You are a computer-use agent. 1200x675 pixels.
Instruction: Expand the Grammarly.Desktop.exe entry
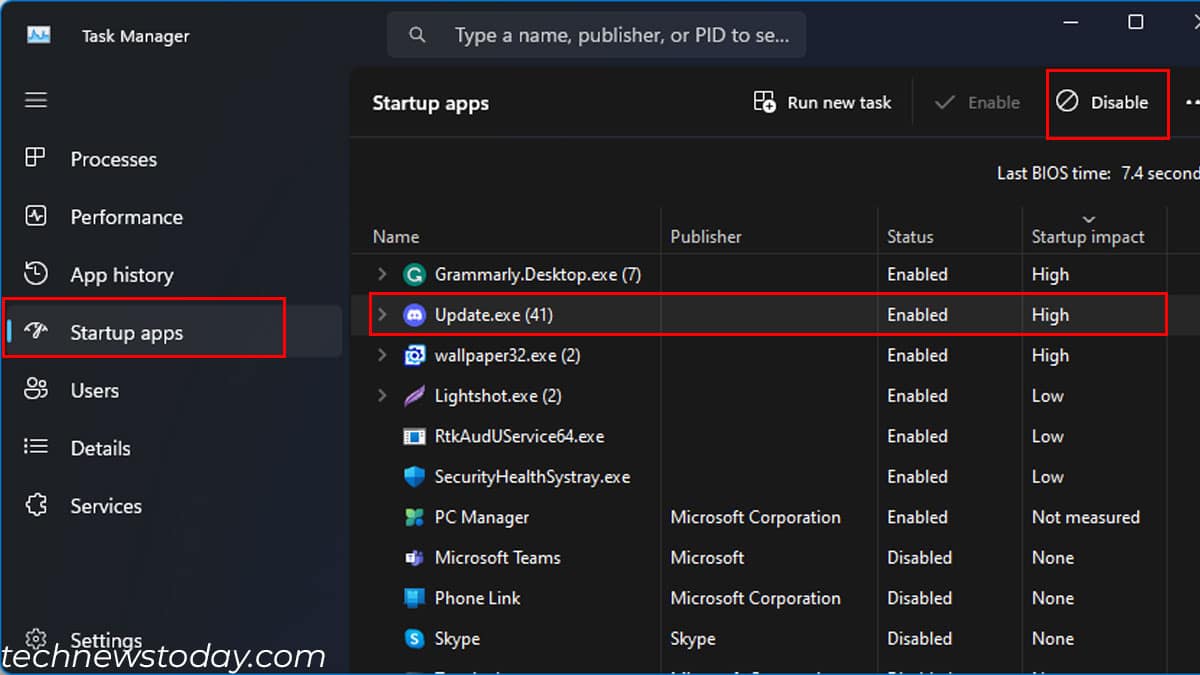click(x=381, y=273)
